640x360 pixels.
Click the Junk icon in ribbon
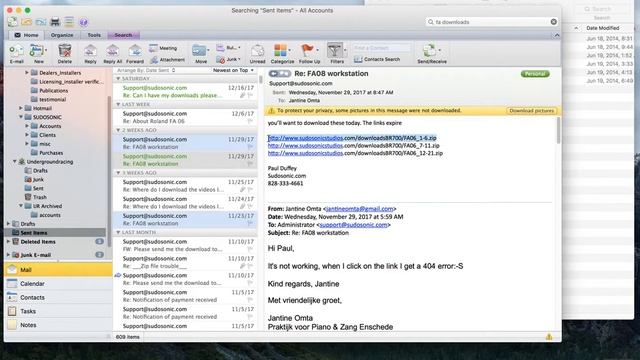pyautogui.click(x=221, y=60)
